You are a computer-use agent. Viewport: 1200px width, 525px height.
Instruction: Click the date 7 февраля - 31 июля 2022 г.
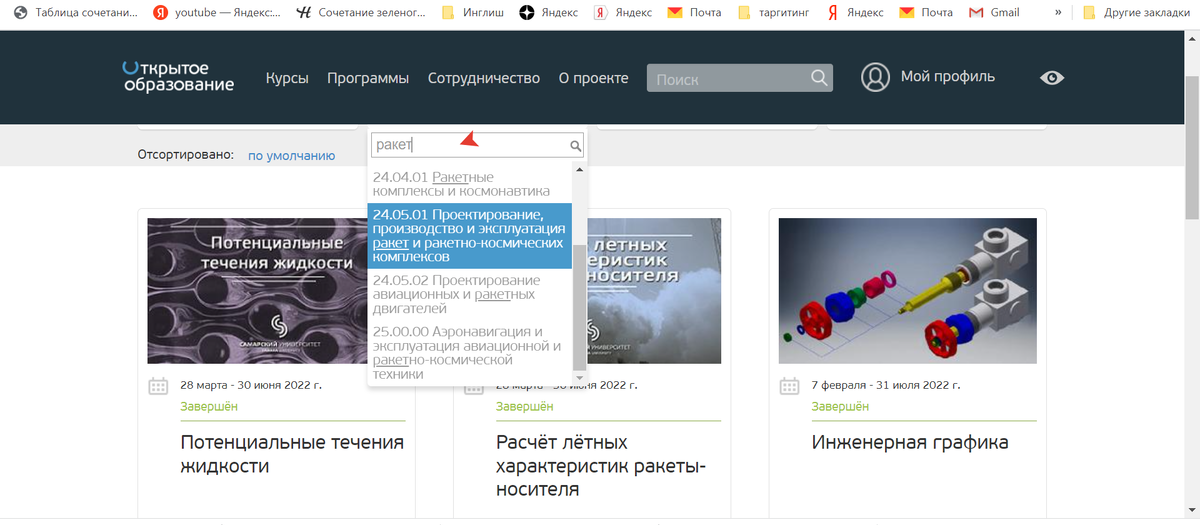888,385
